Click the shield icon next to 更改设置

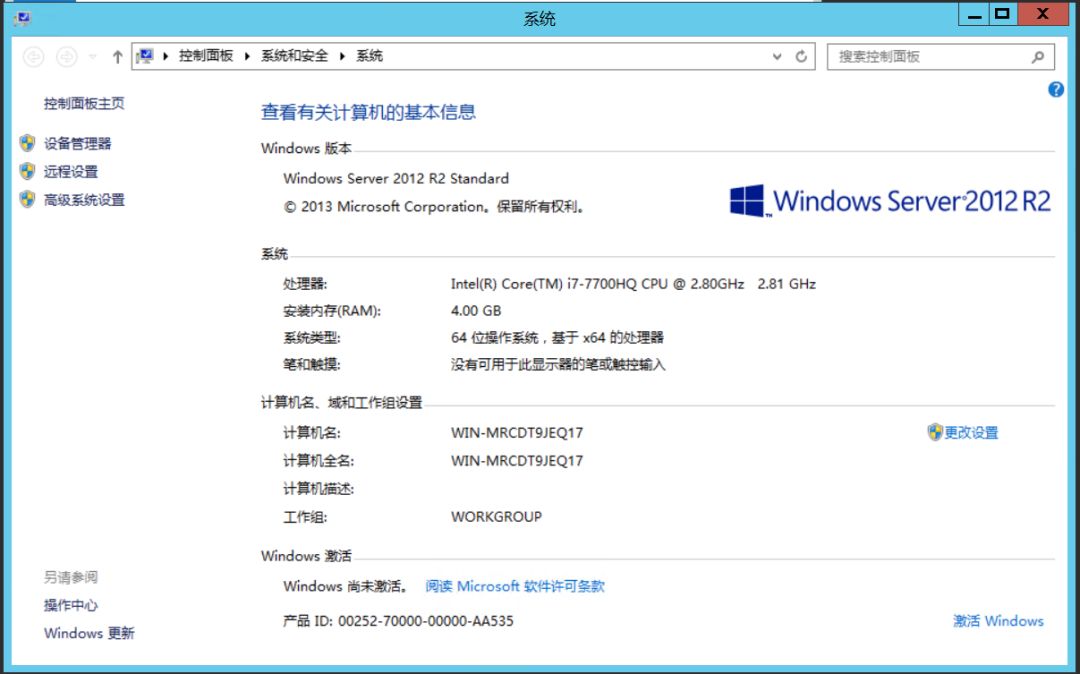935,432
